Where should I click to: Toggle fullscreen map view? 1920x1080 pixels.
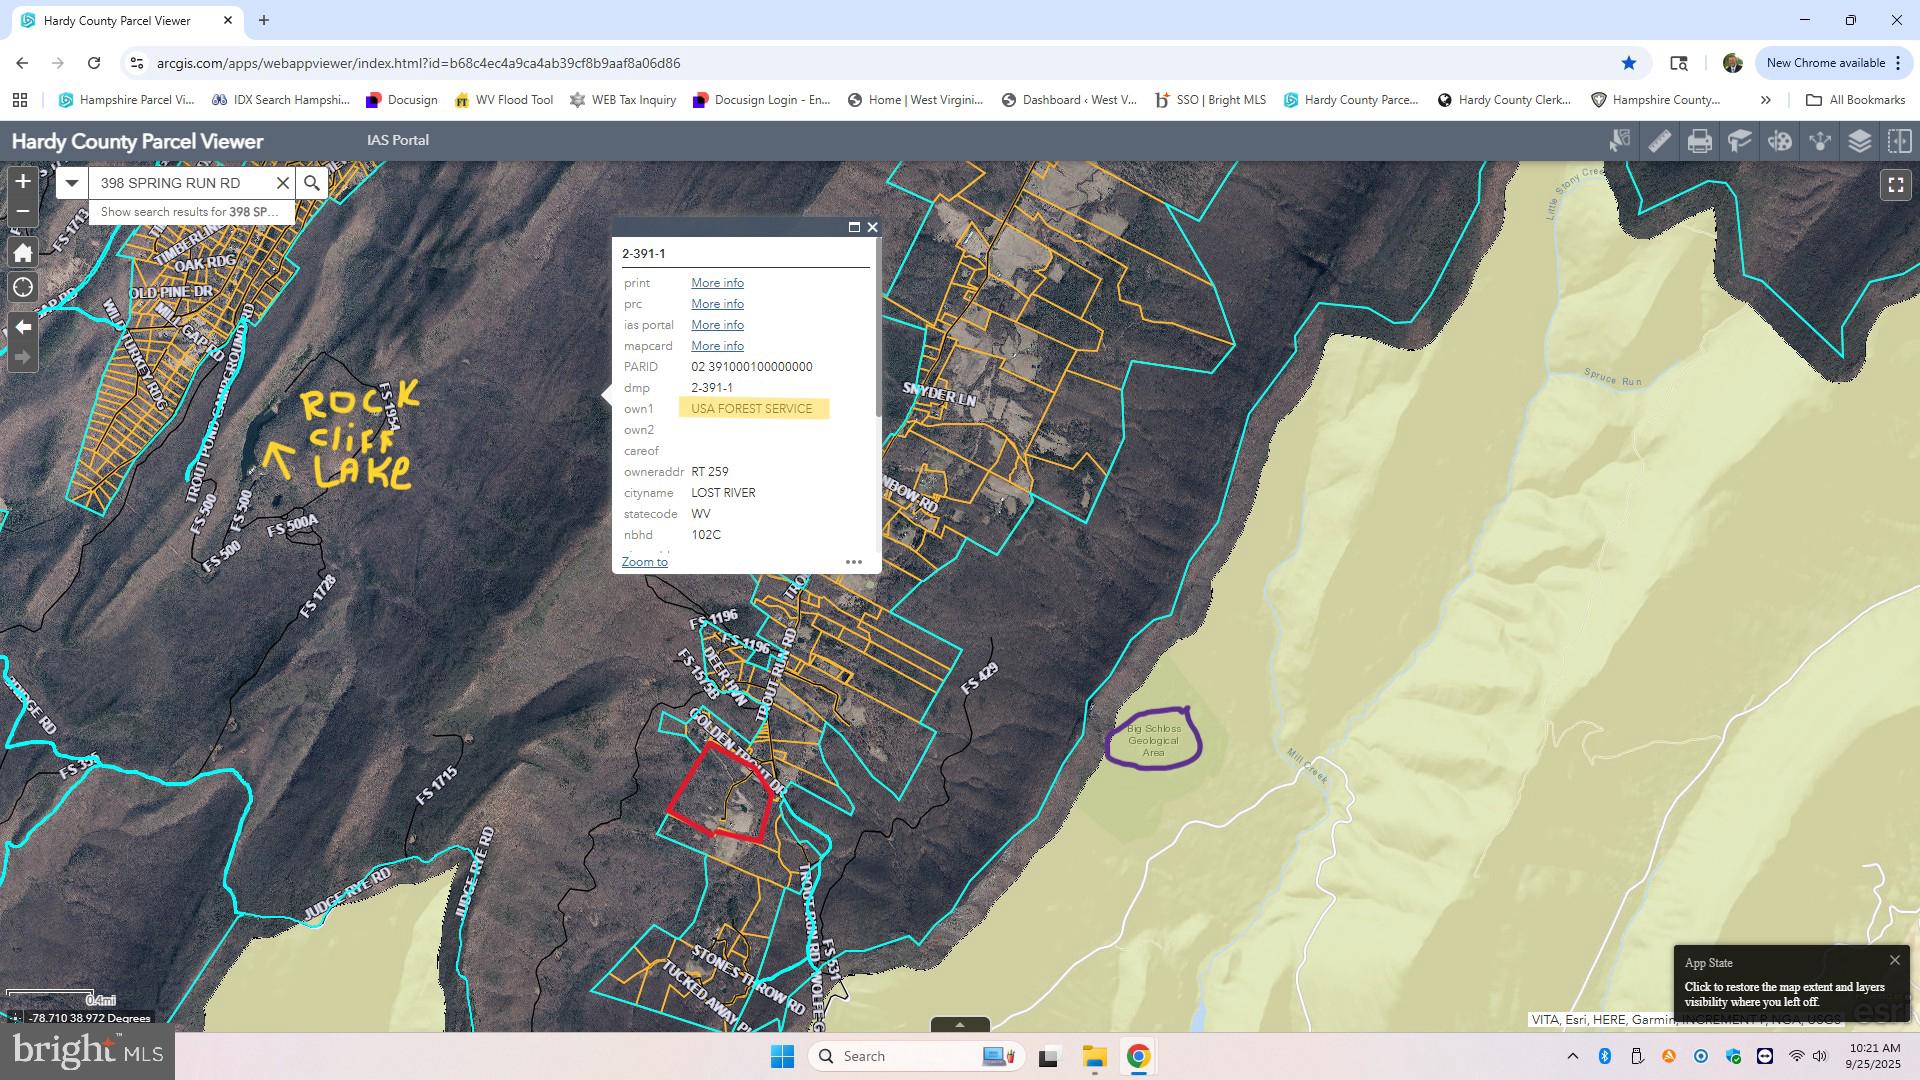click(1895, 185)
